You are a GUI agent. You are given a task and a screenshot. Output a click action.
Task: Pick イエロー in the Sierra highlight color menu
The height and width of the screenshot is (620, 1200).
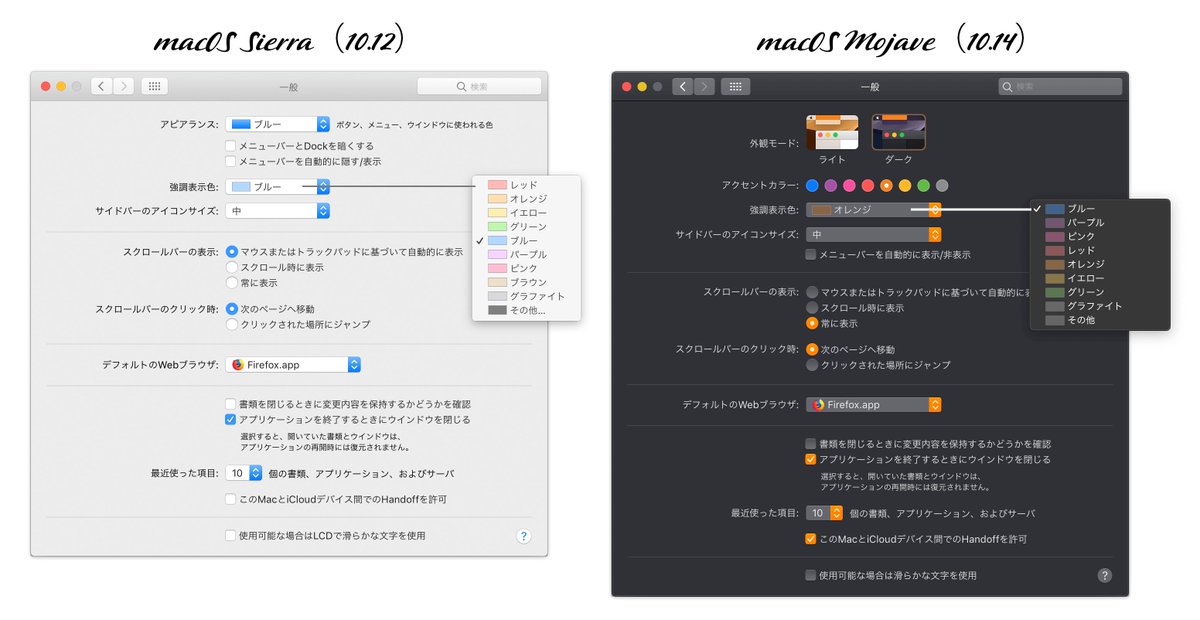(526, 213)
